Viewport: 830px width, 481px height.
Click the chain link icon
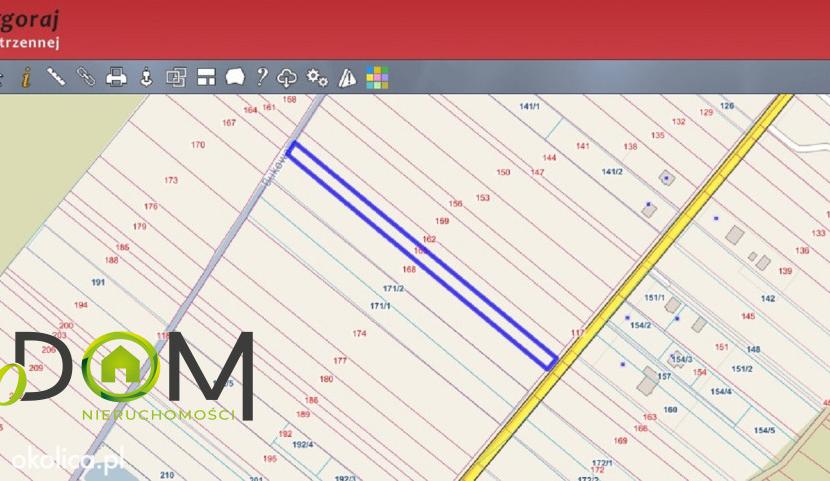(x=86, y=77)
